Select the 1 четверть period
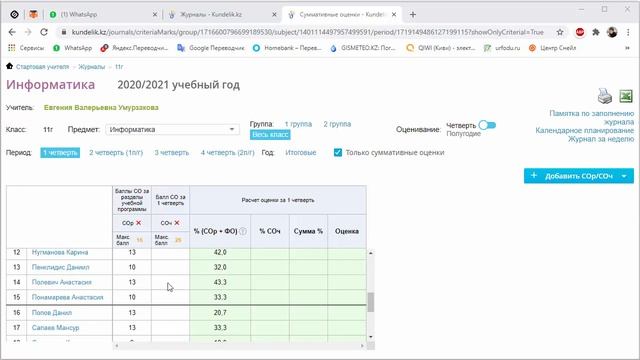640x360 pixels. click(x=60, y=152)
